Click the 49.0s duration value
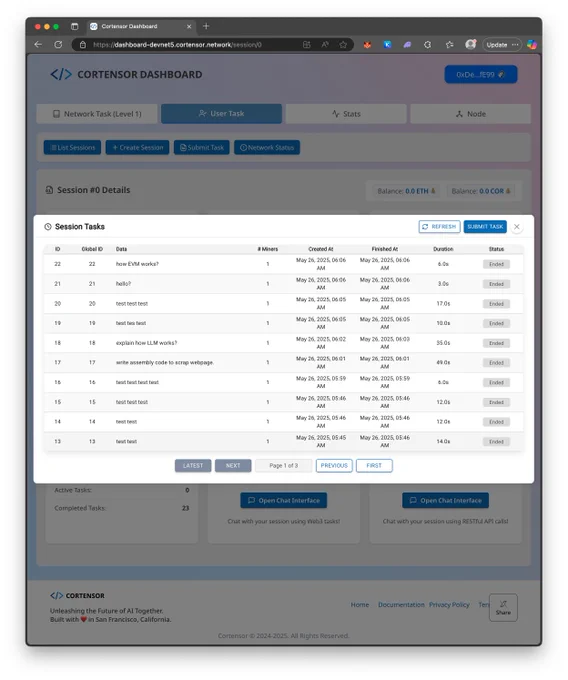The width and height of the screenshot is (568, 680). [443, 363]
